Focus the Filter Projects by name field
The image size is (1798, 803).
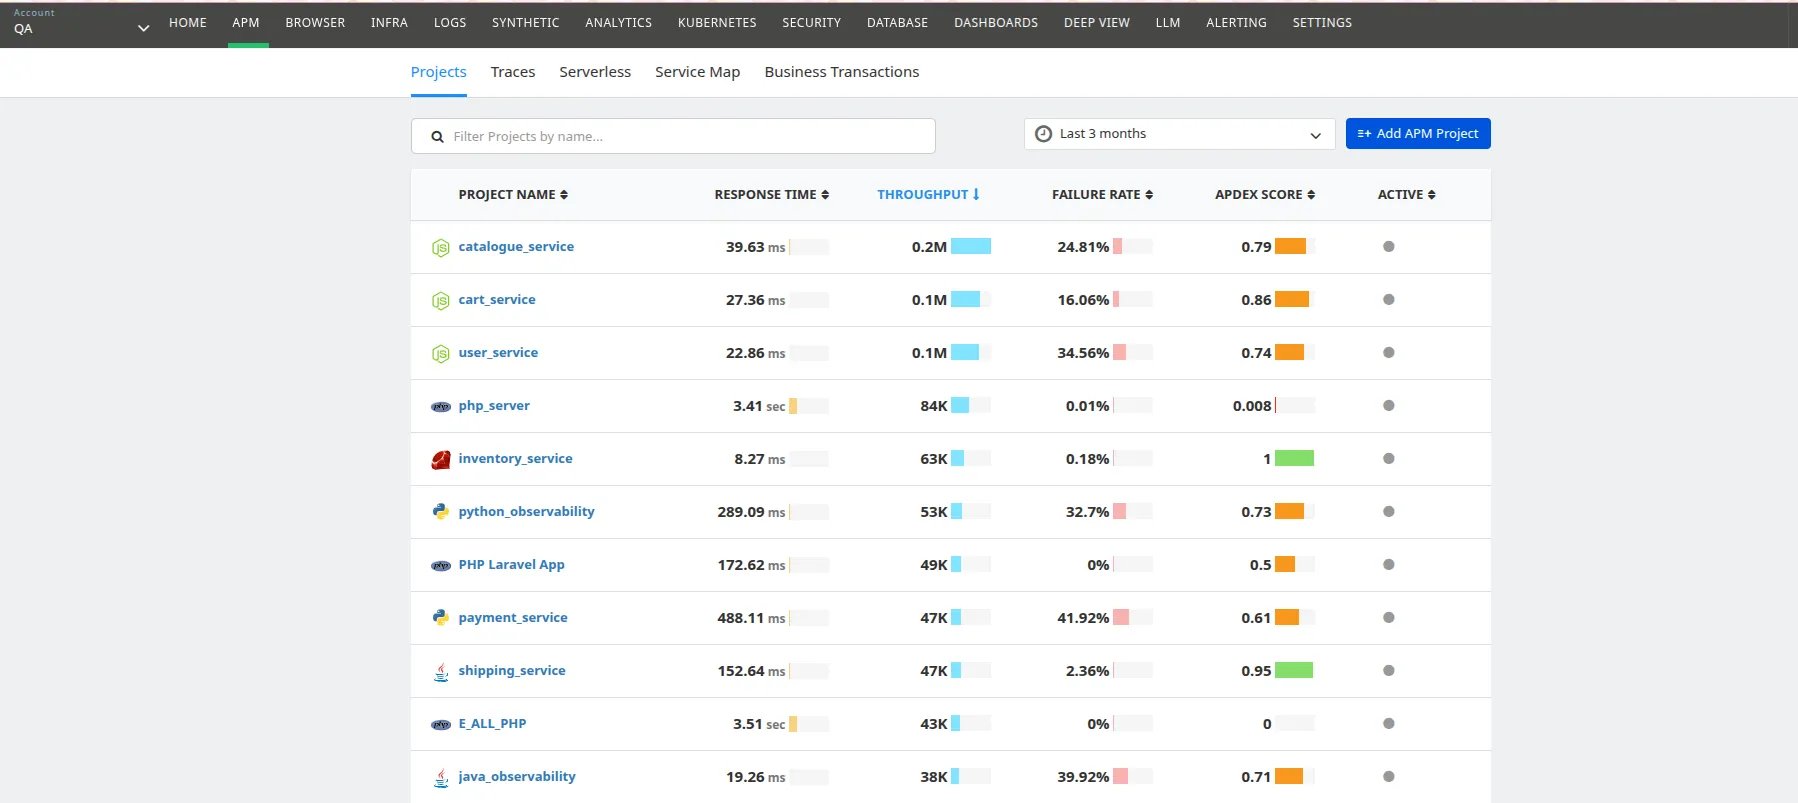(x=673, y=136)
